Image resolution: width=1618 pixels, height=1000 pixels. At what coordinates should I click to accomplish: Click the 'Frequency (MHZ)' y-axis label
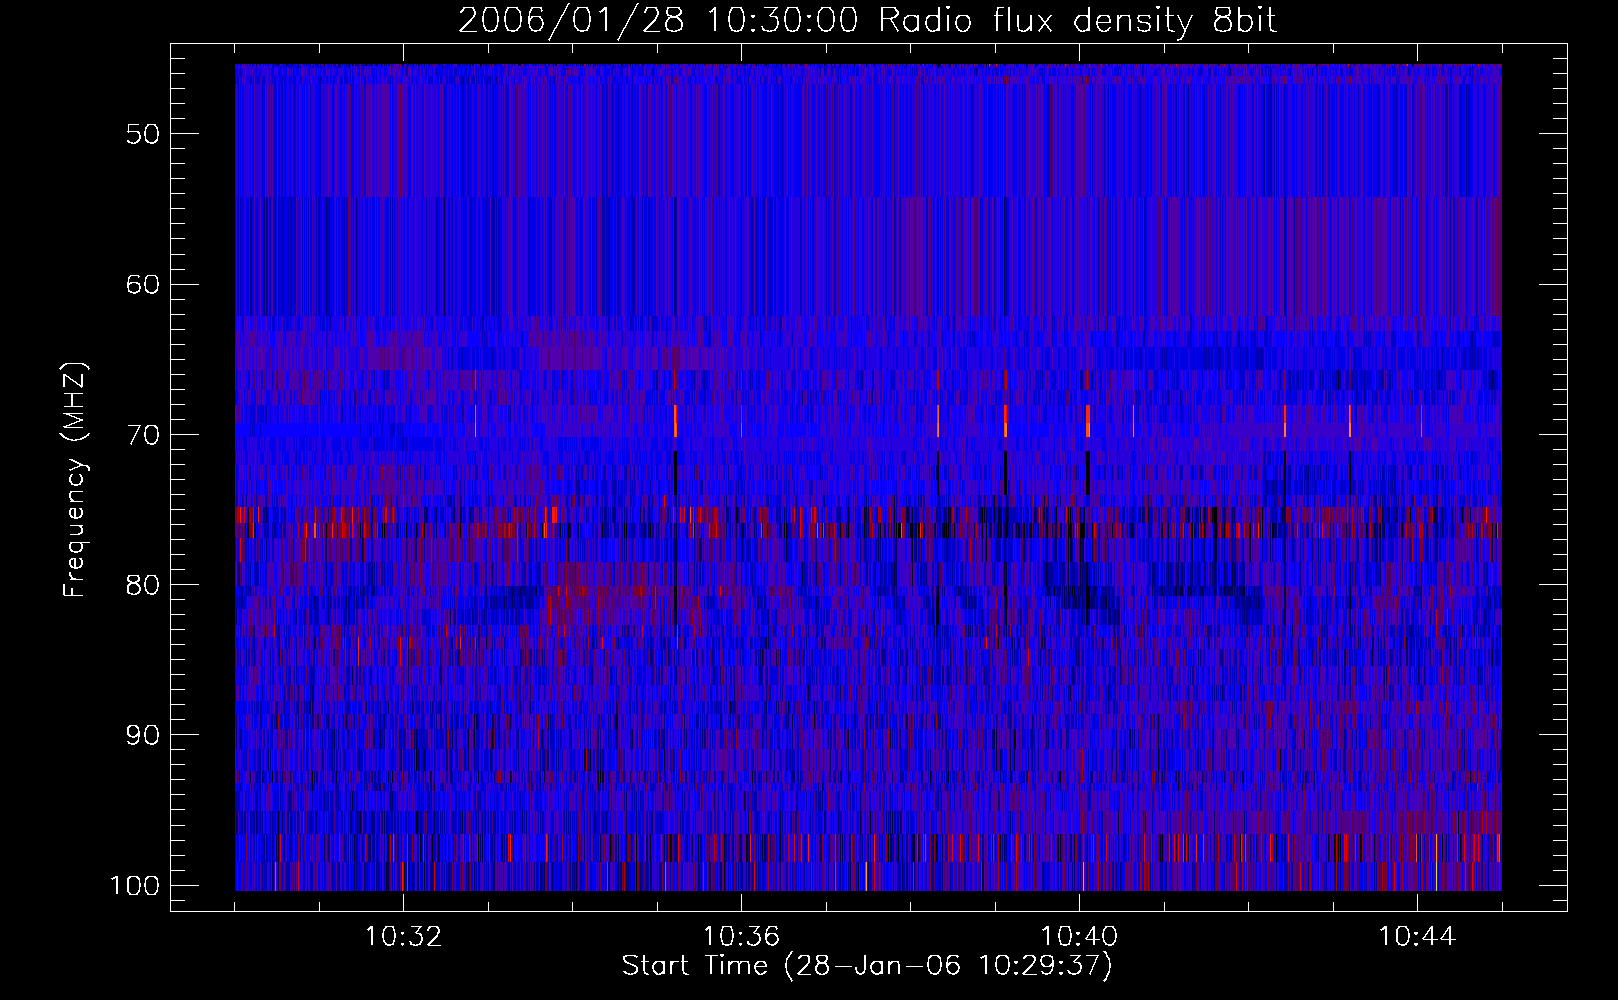[75, 480]
